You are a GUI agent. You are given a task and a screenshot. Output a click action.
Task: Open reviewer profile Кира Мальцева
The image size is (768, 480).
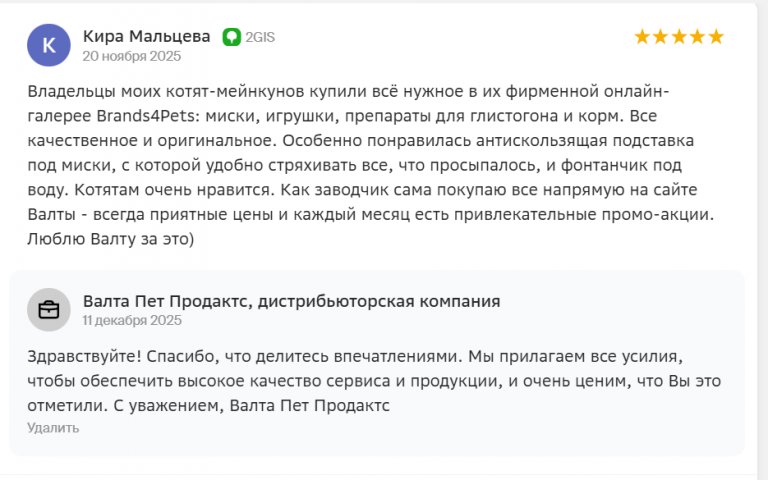pos(146,36)
